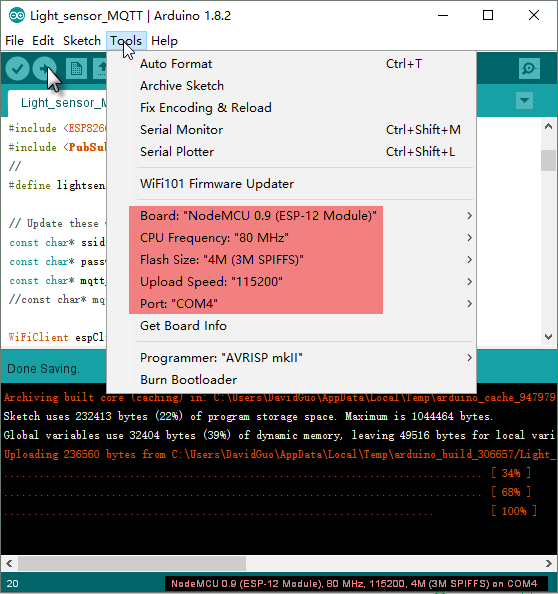The width and height of the screenshot is (558, 594).
Task: Click the Verify checkmark toolbar icon
Action: tap(17, 69)
